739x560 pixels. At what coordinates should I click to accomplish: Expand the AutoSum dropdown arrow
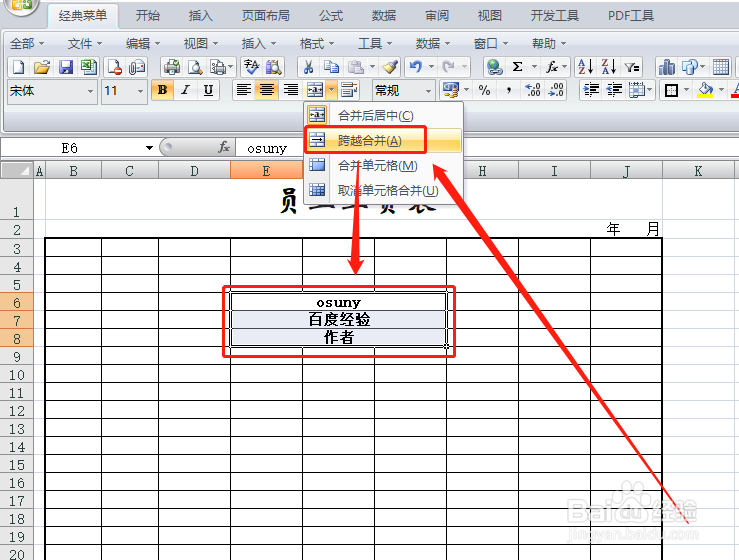pyautogui.click(x=534, y=67)
